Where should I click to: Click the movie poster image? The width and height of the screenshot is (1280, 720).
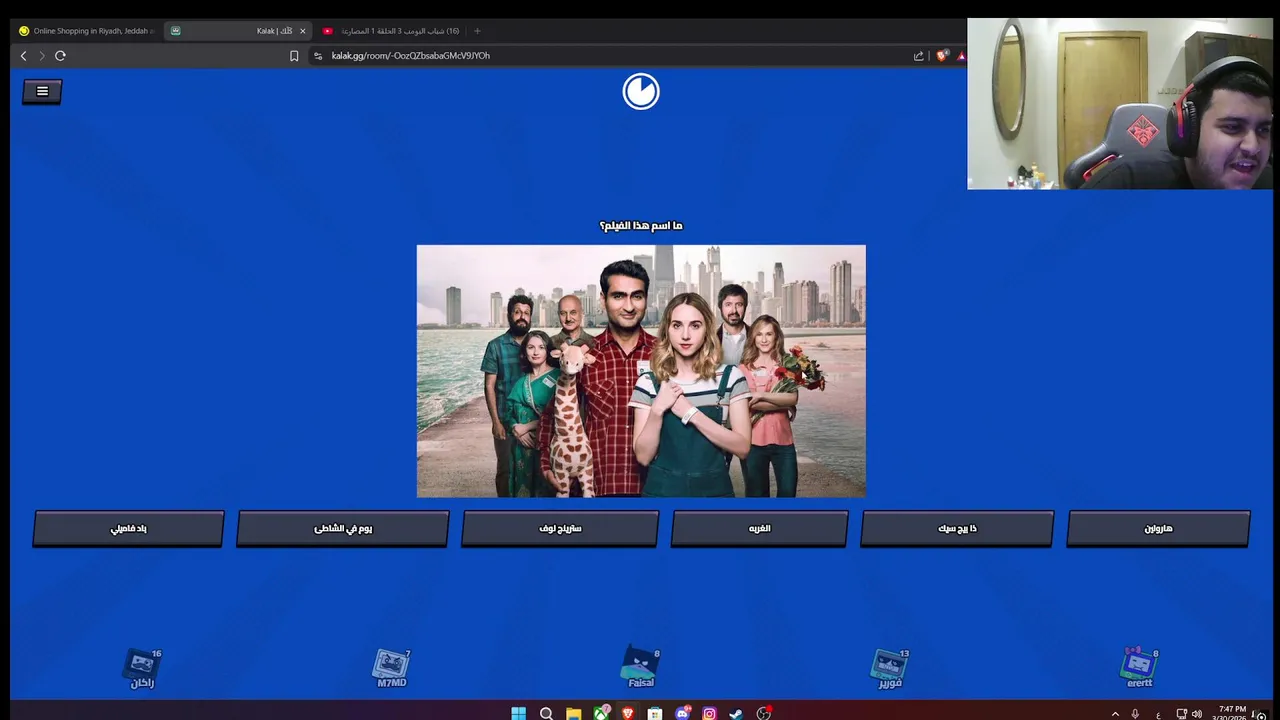point(641,371)
